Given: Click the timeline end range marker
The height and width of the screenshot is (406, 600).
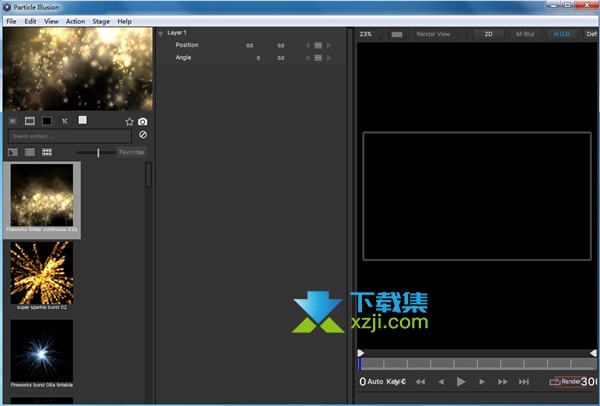Looking at the screenshot, I should click(x=593, y=353).
